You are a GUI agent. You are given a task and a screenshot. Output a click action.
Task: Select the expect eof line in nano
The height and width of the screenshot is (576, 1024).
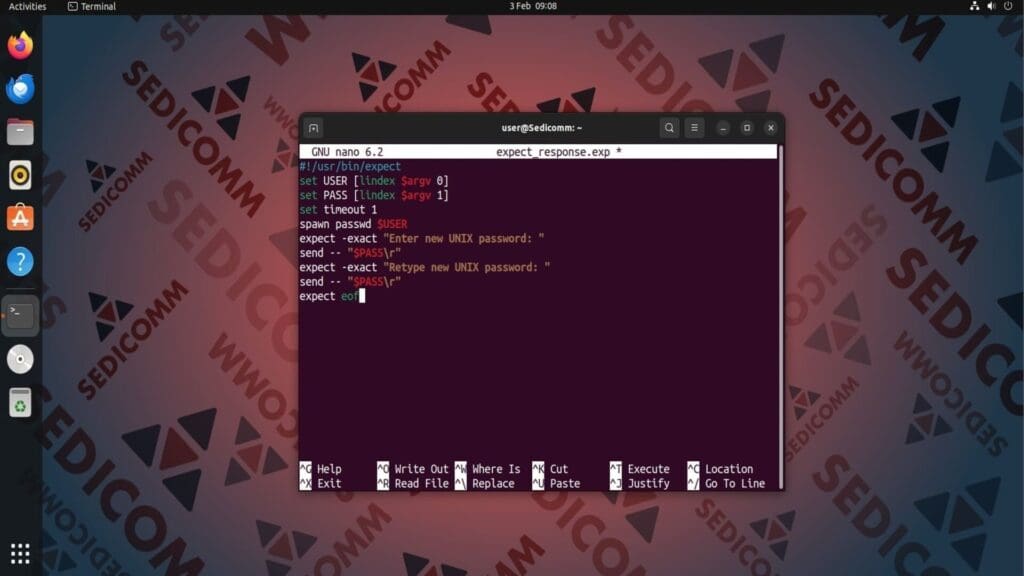(330, 296)
